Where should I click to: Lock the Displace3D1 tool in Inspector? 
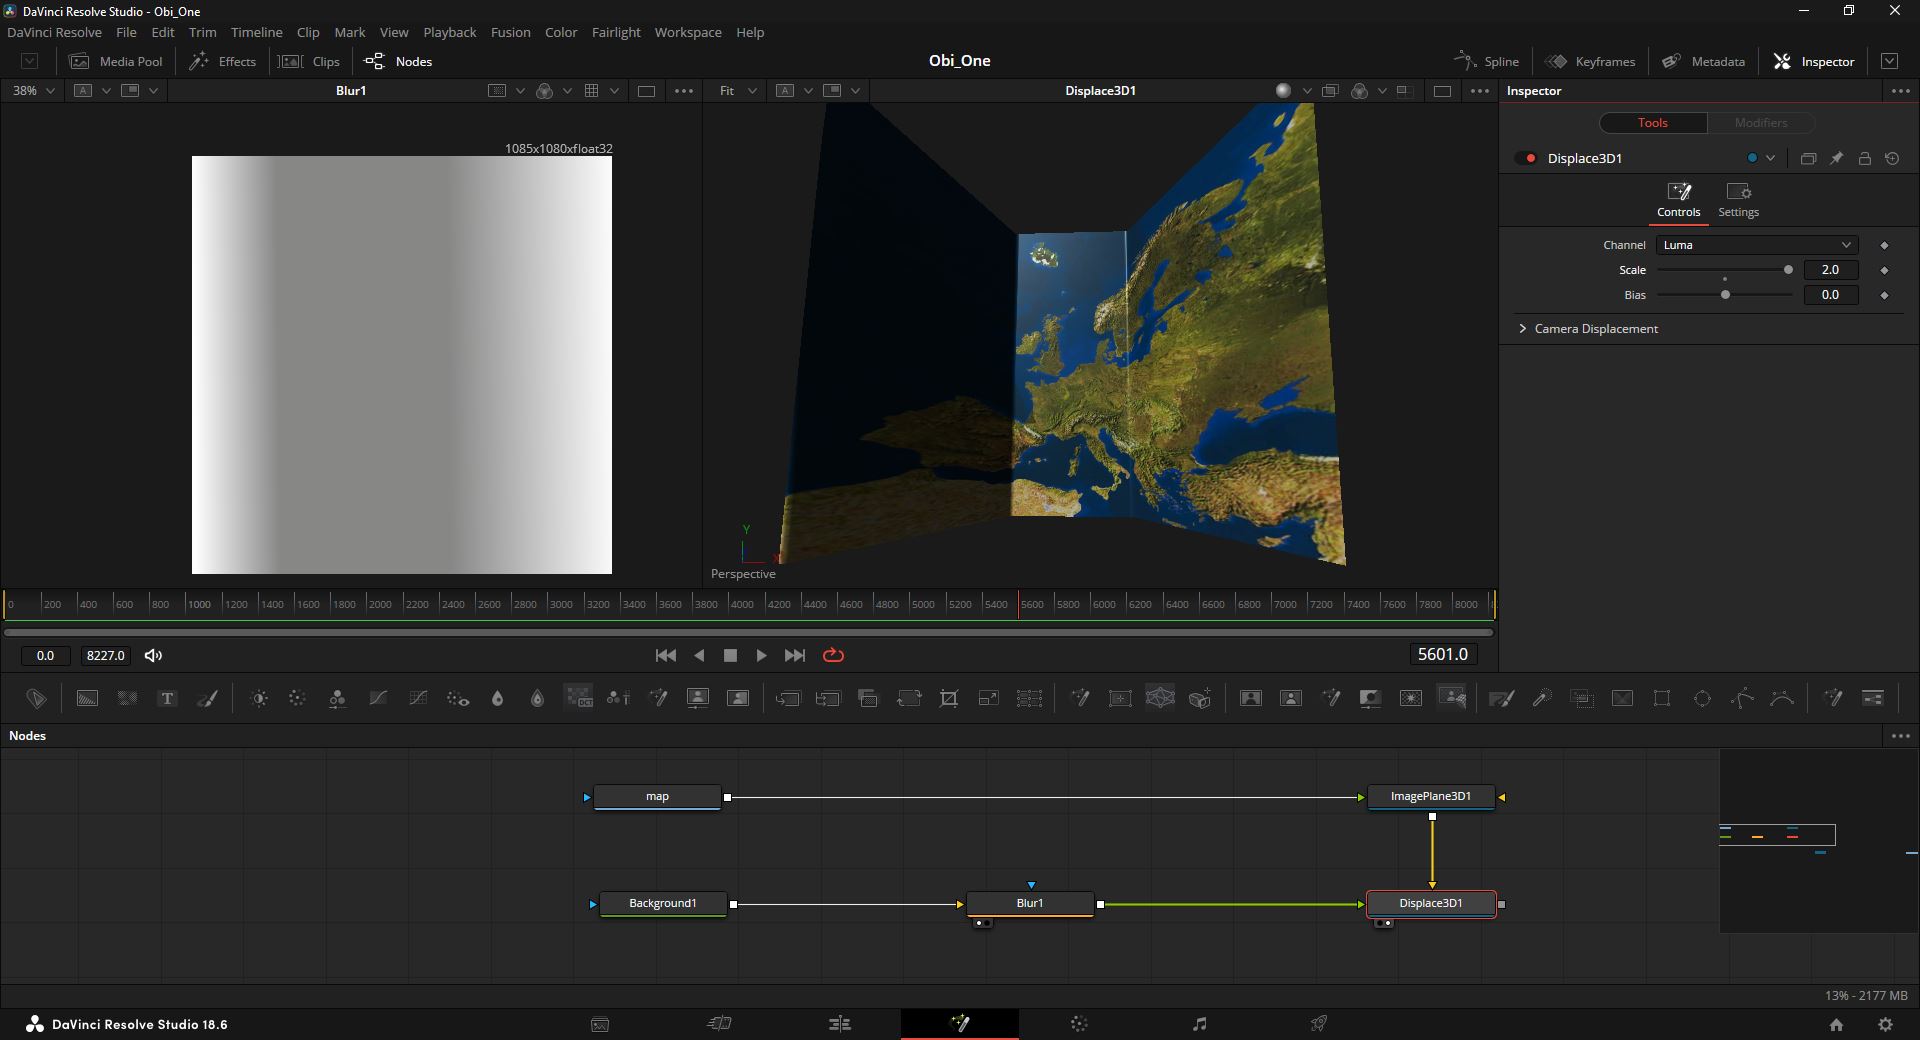click(x=1864, y=158)
